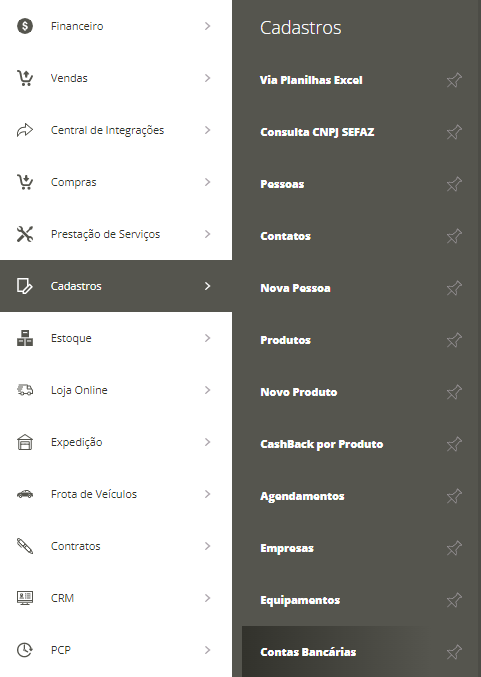Pin the Agendamentos shortcut
This screenshot has height=677, width=481.
pos(454,496)
